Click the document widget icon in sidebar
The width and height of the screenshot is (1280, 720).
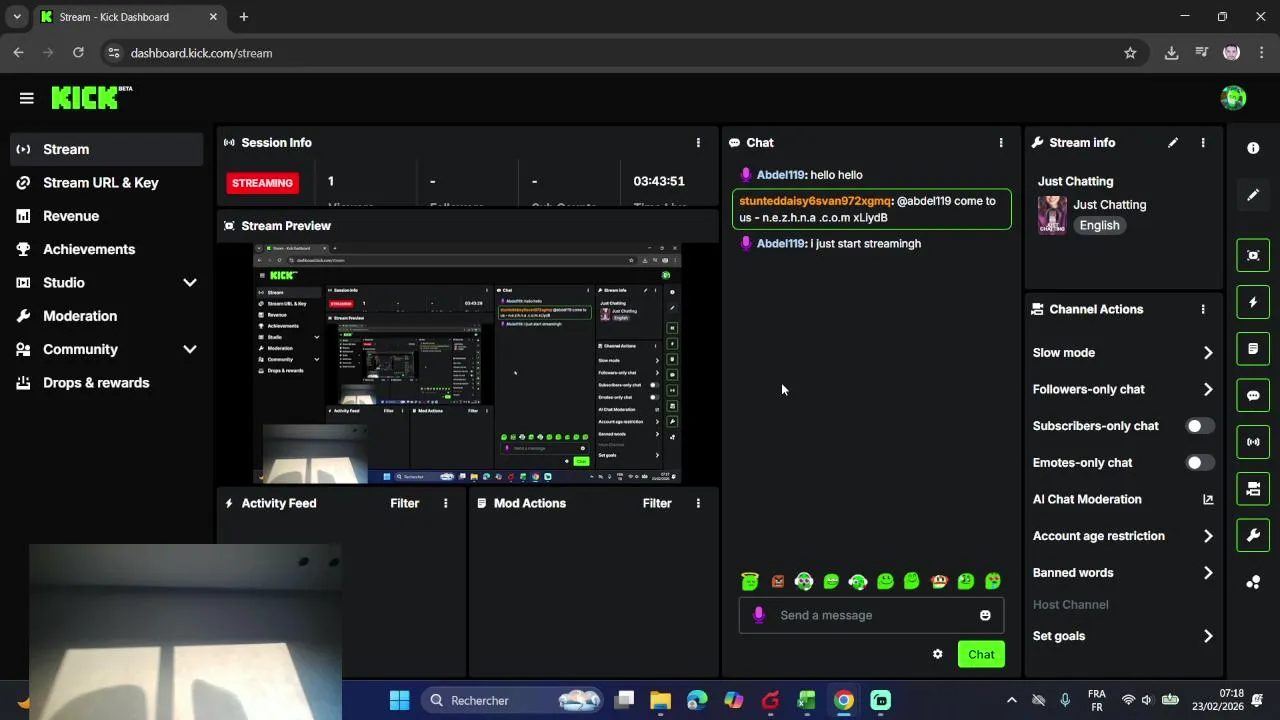point(1253,349)
